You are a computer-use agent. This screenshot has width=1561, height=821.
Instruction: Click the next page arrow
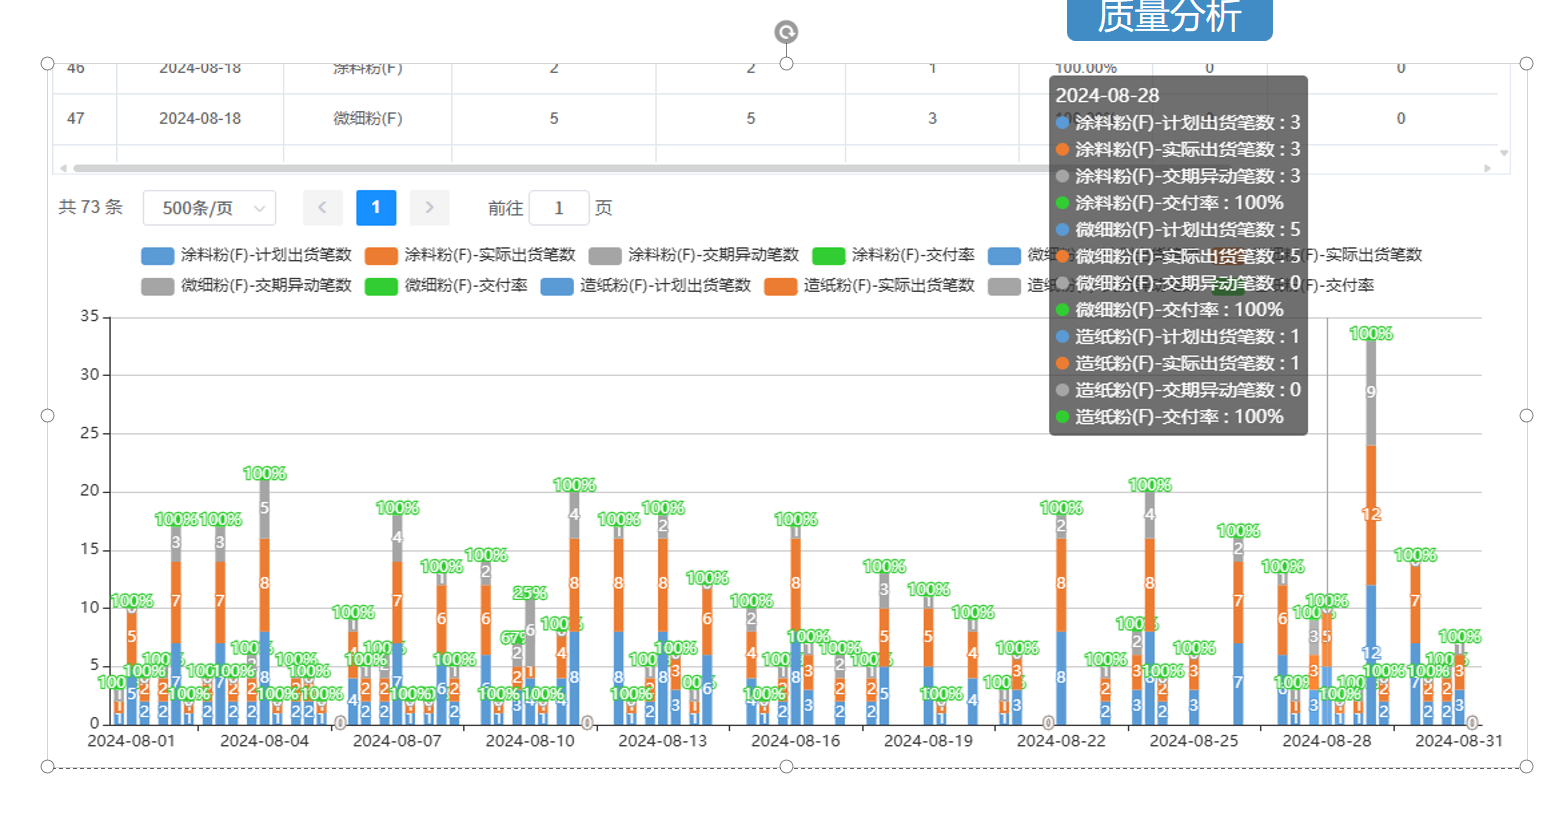point(429,207)
